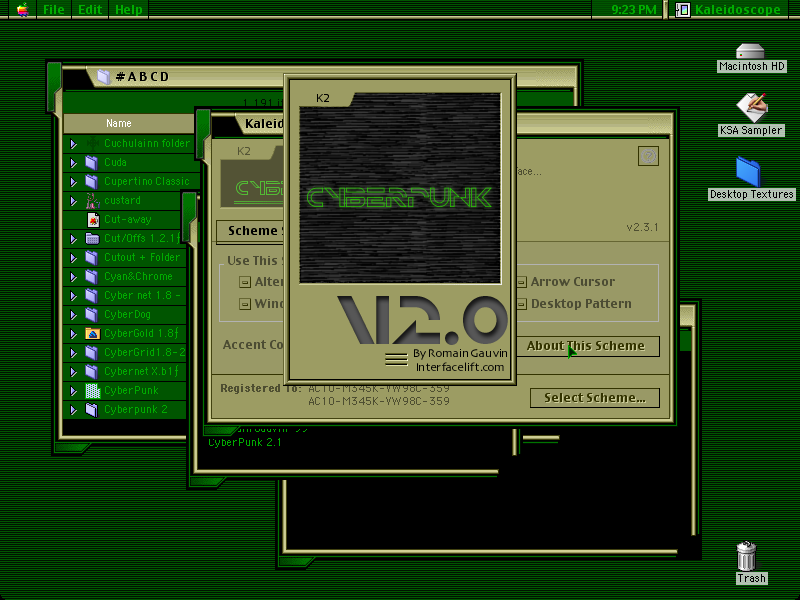Click the folder icon in the #ABCD title bar

pyautogui.click(x=104, y=77)
